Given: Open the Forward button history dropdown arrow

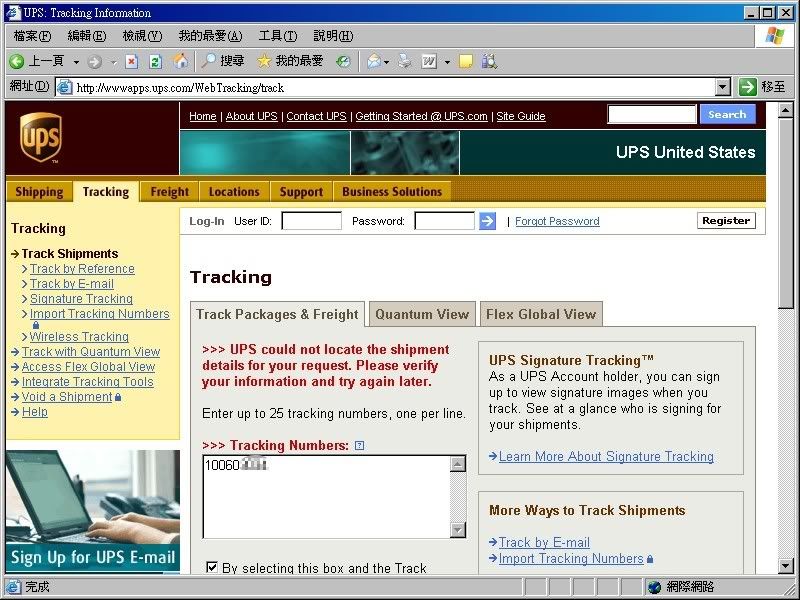Looking at the screenshot, I should click(x=113, y=62).
